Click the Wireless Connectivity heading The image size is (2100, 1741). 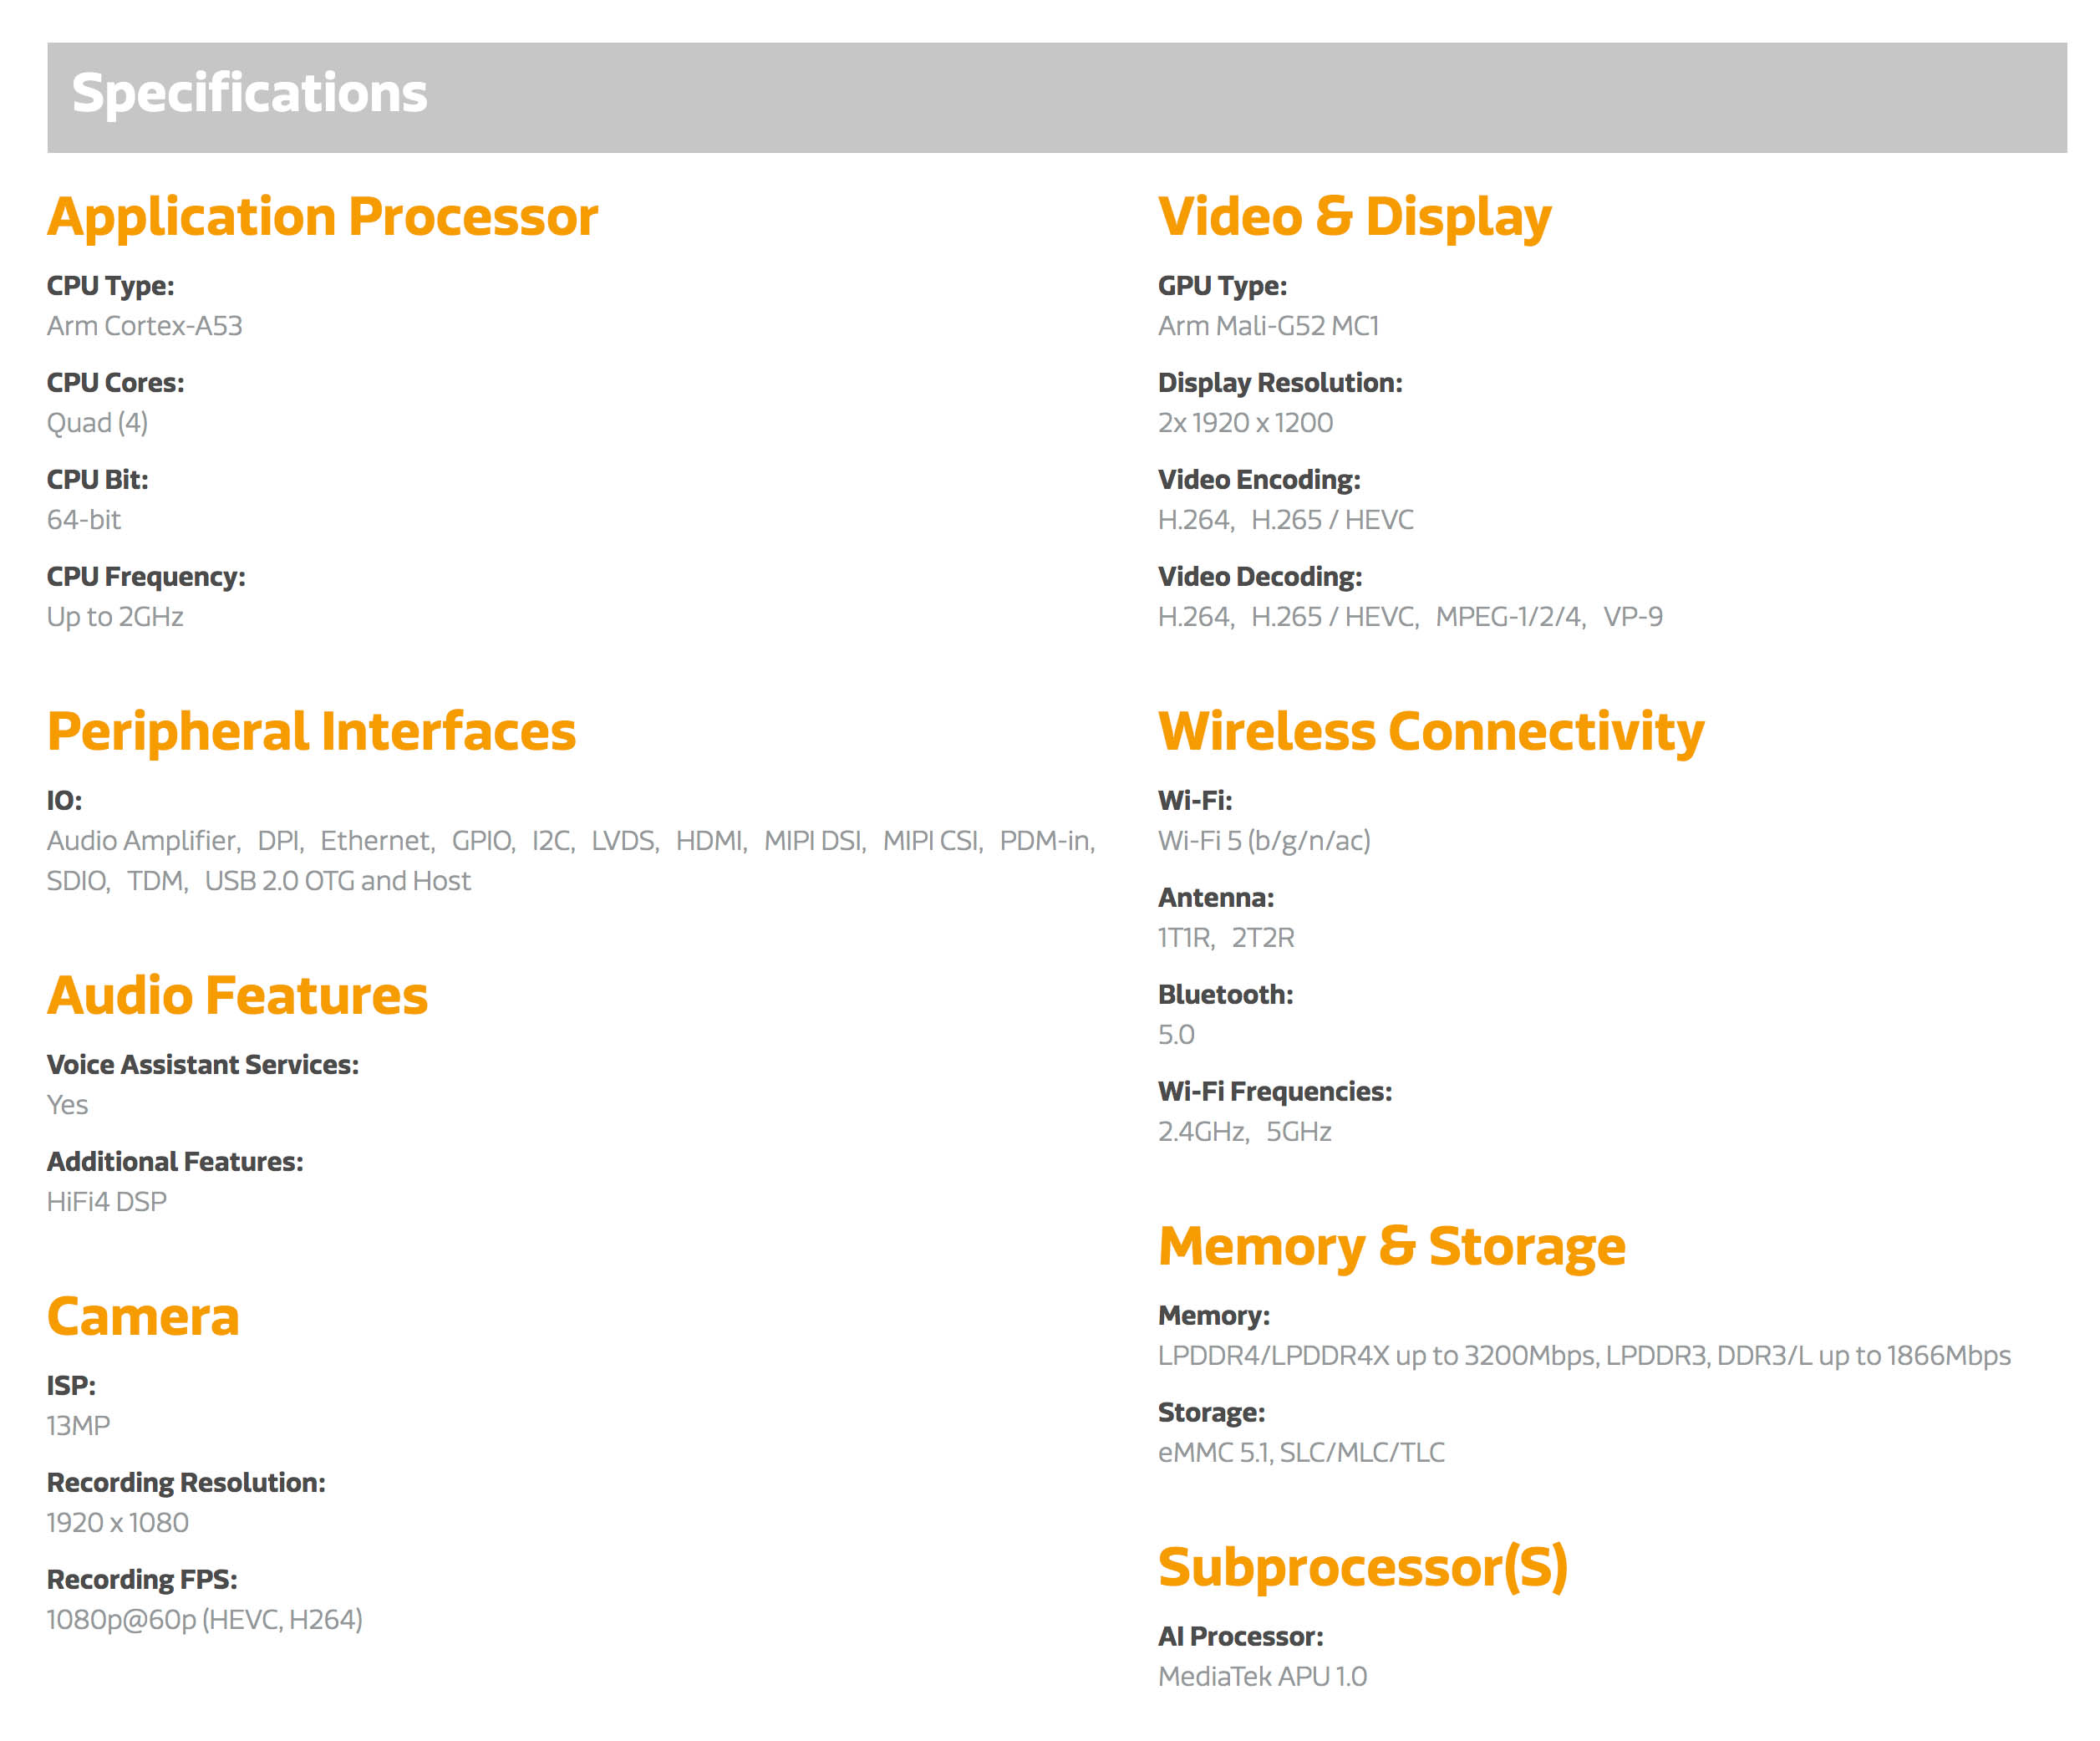click(1430, 731)
